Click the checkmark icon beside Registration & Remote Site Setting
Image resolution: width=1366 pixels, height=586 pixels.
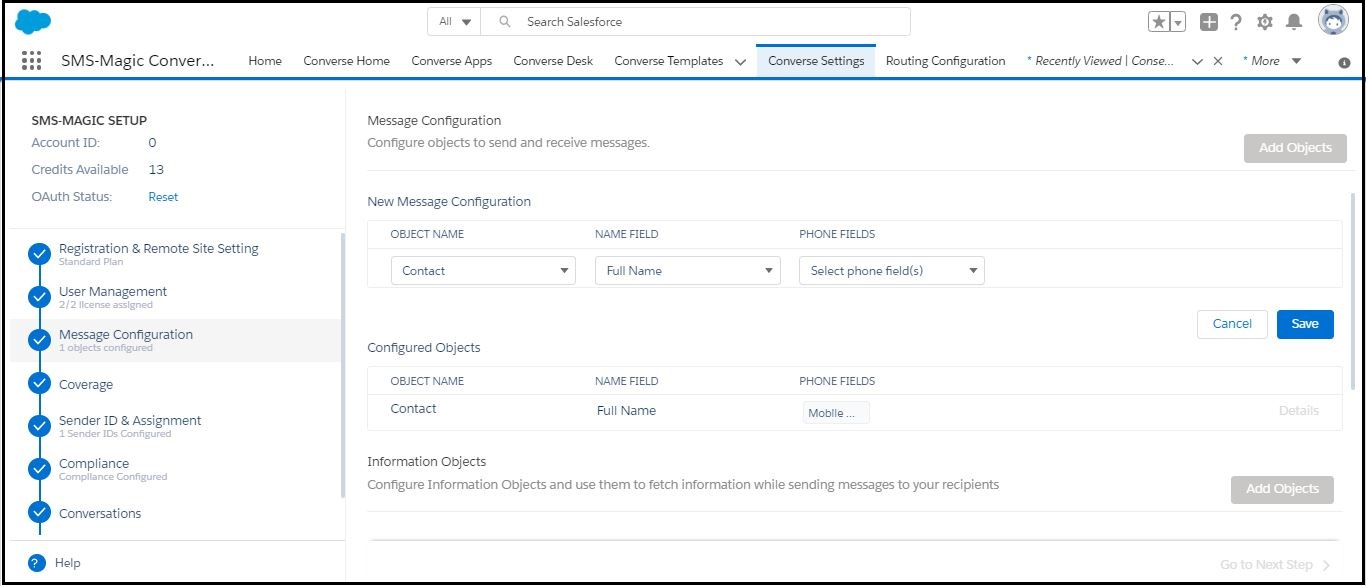[39, 254]
